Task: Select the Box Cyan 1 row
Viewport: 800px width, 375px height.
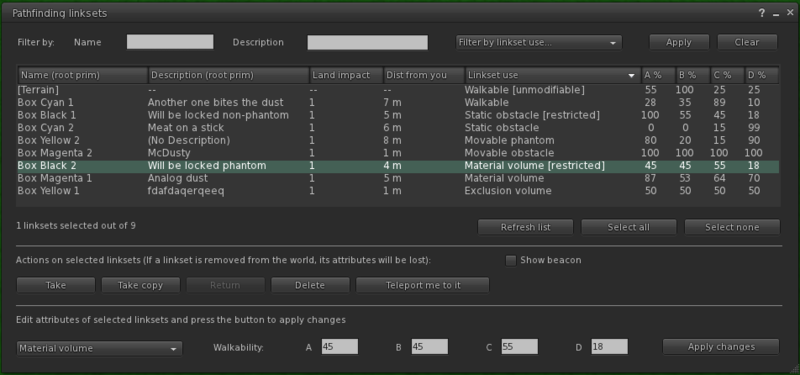Action: pyautogui.click(x=398, y=103)
